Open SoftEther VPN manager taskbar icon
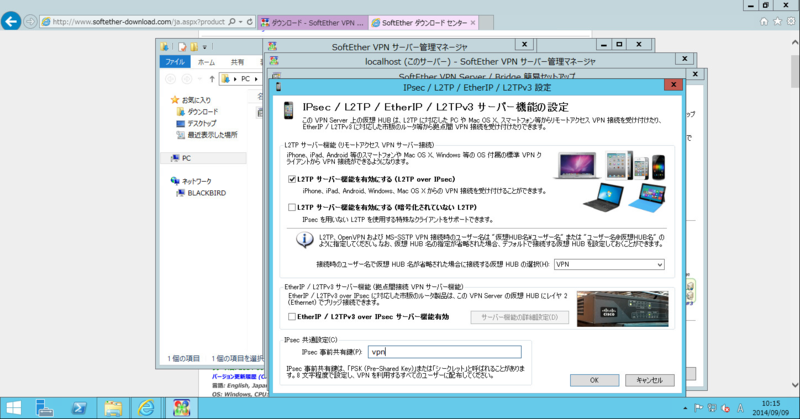The width and height of the screenshot is (800, 419). 181,408
